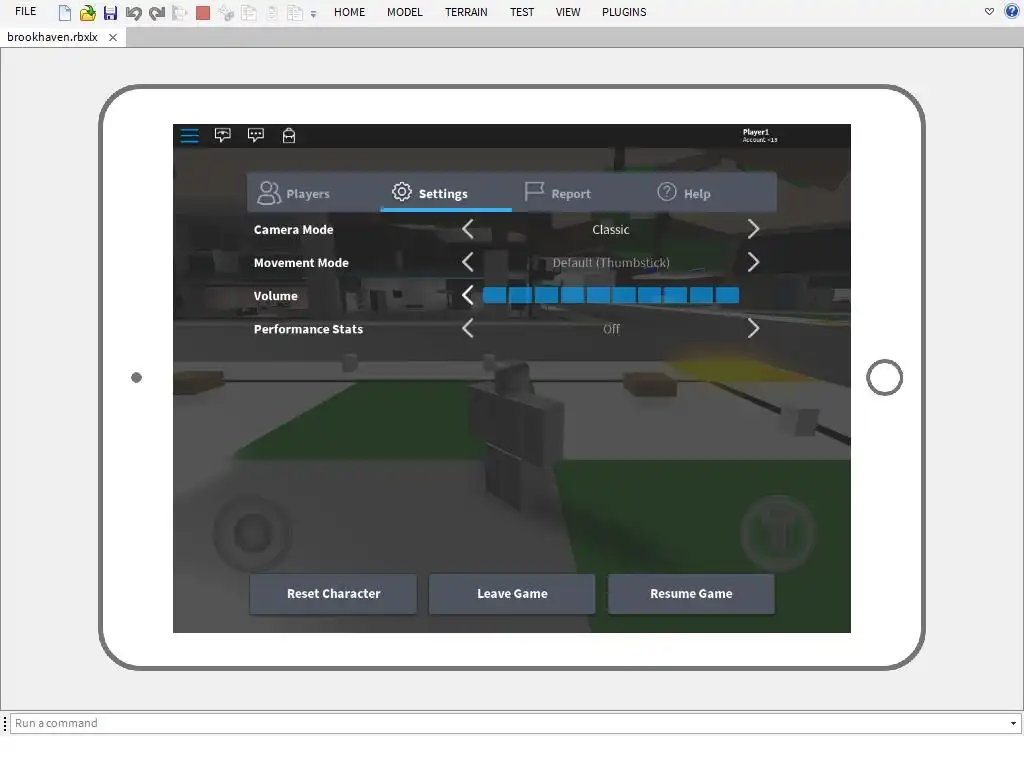Viewport: 1024px width, 768px height.
Task: Close the brookhaven.rbxlx tab
Action: (113, 37)
